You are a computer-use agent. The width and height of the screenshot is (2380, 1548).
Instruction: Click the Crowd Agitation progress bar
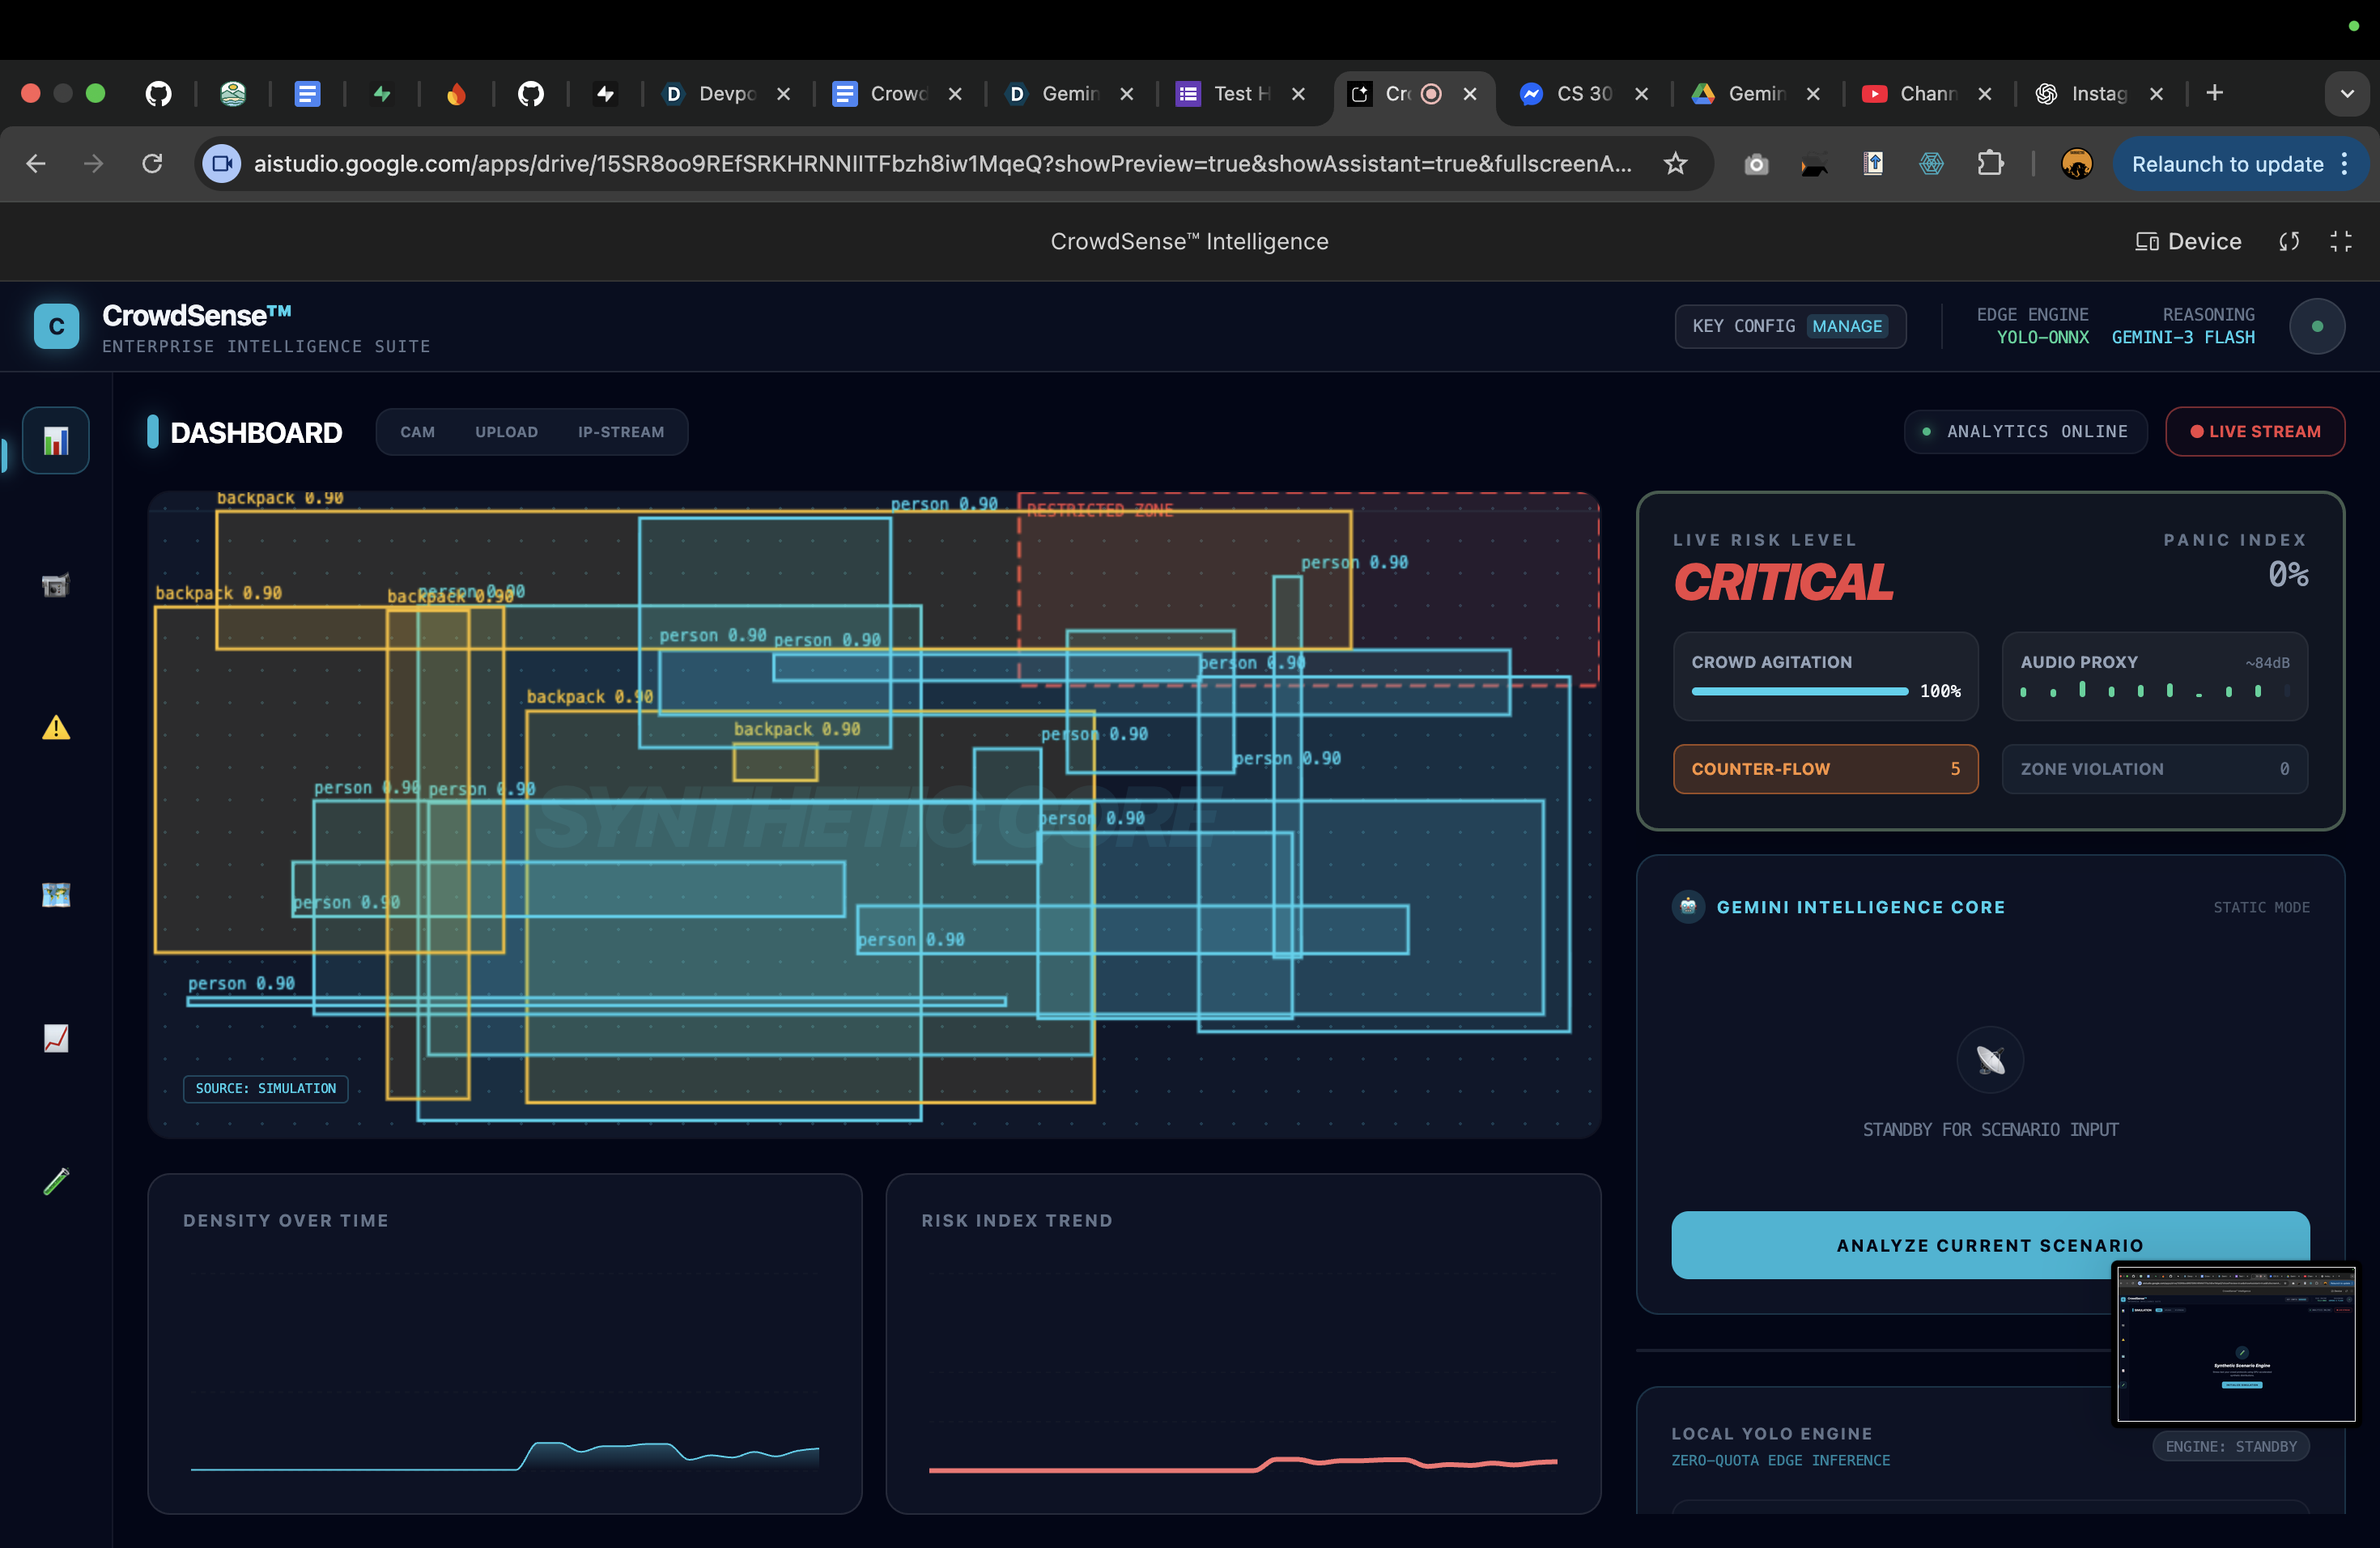tap(1799, 691)
